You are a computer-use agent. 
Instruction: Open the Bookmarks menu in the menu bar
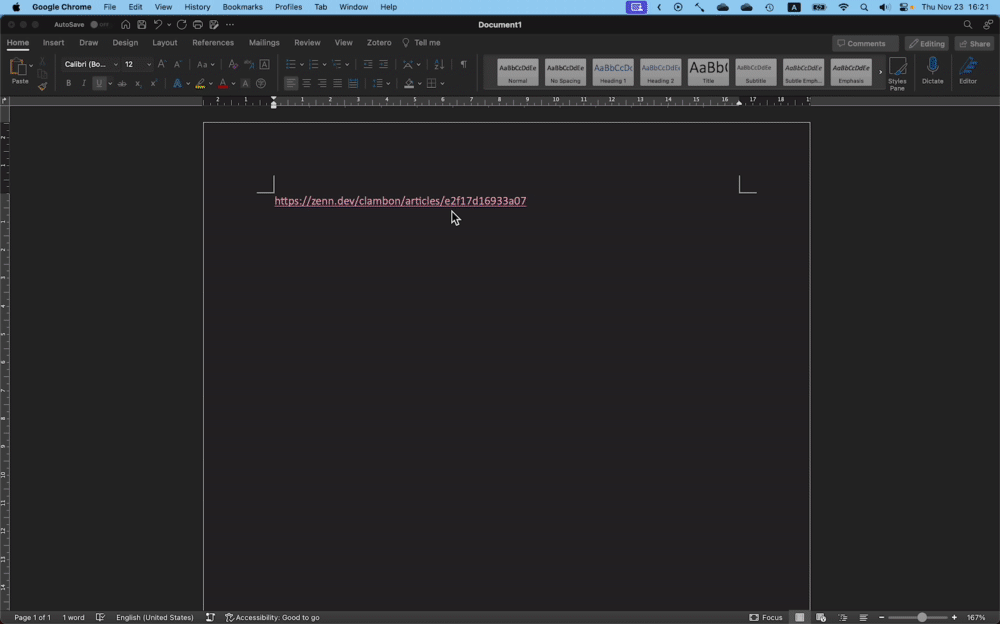click(242, 7)
